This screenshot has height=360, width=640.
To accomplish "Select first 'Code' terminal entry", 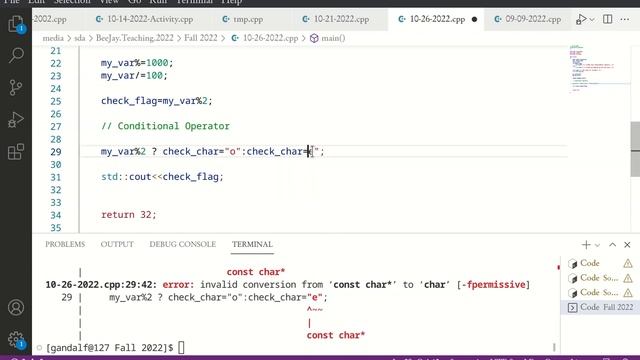I will [600, 263].
